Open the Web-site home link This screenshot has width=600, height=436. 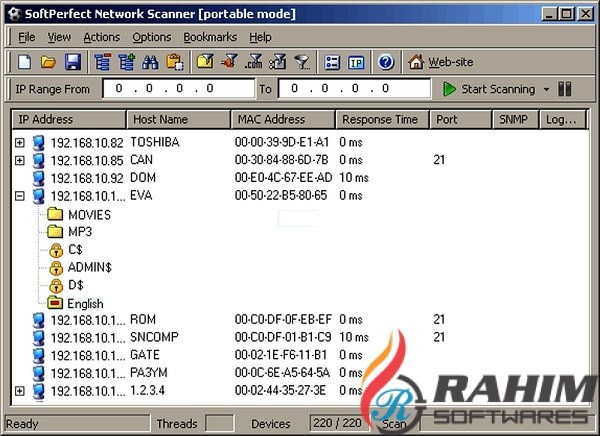(440, 62)
